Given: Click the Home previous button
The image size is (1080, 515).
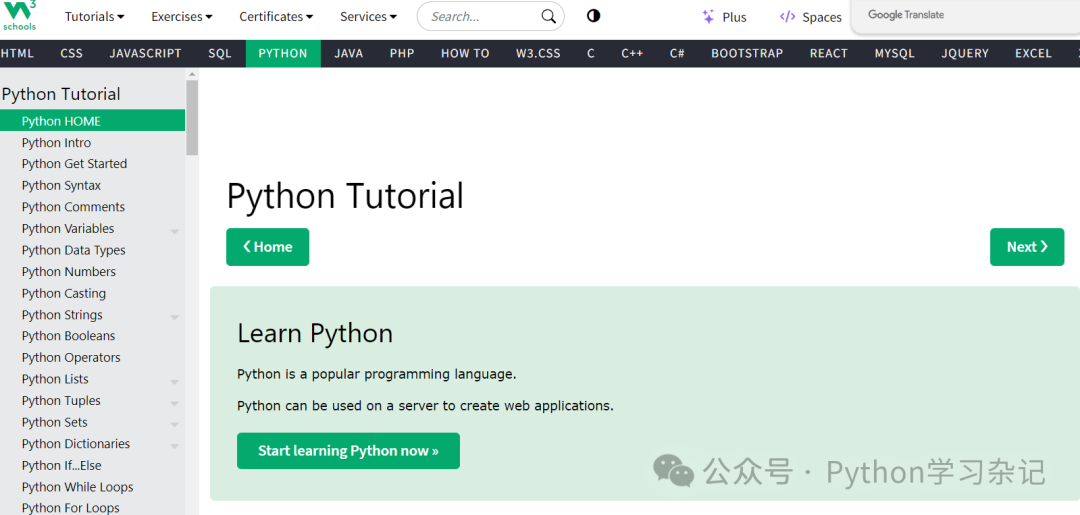Looking at the screenshot, I should (267, 246).
